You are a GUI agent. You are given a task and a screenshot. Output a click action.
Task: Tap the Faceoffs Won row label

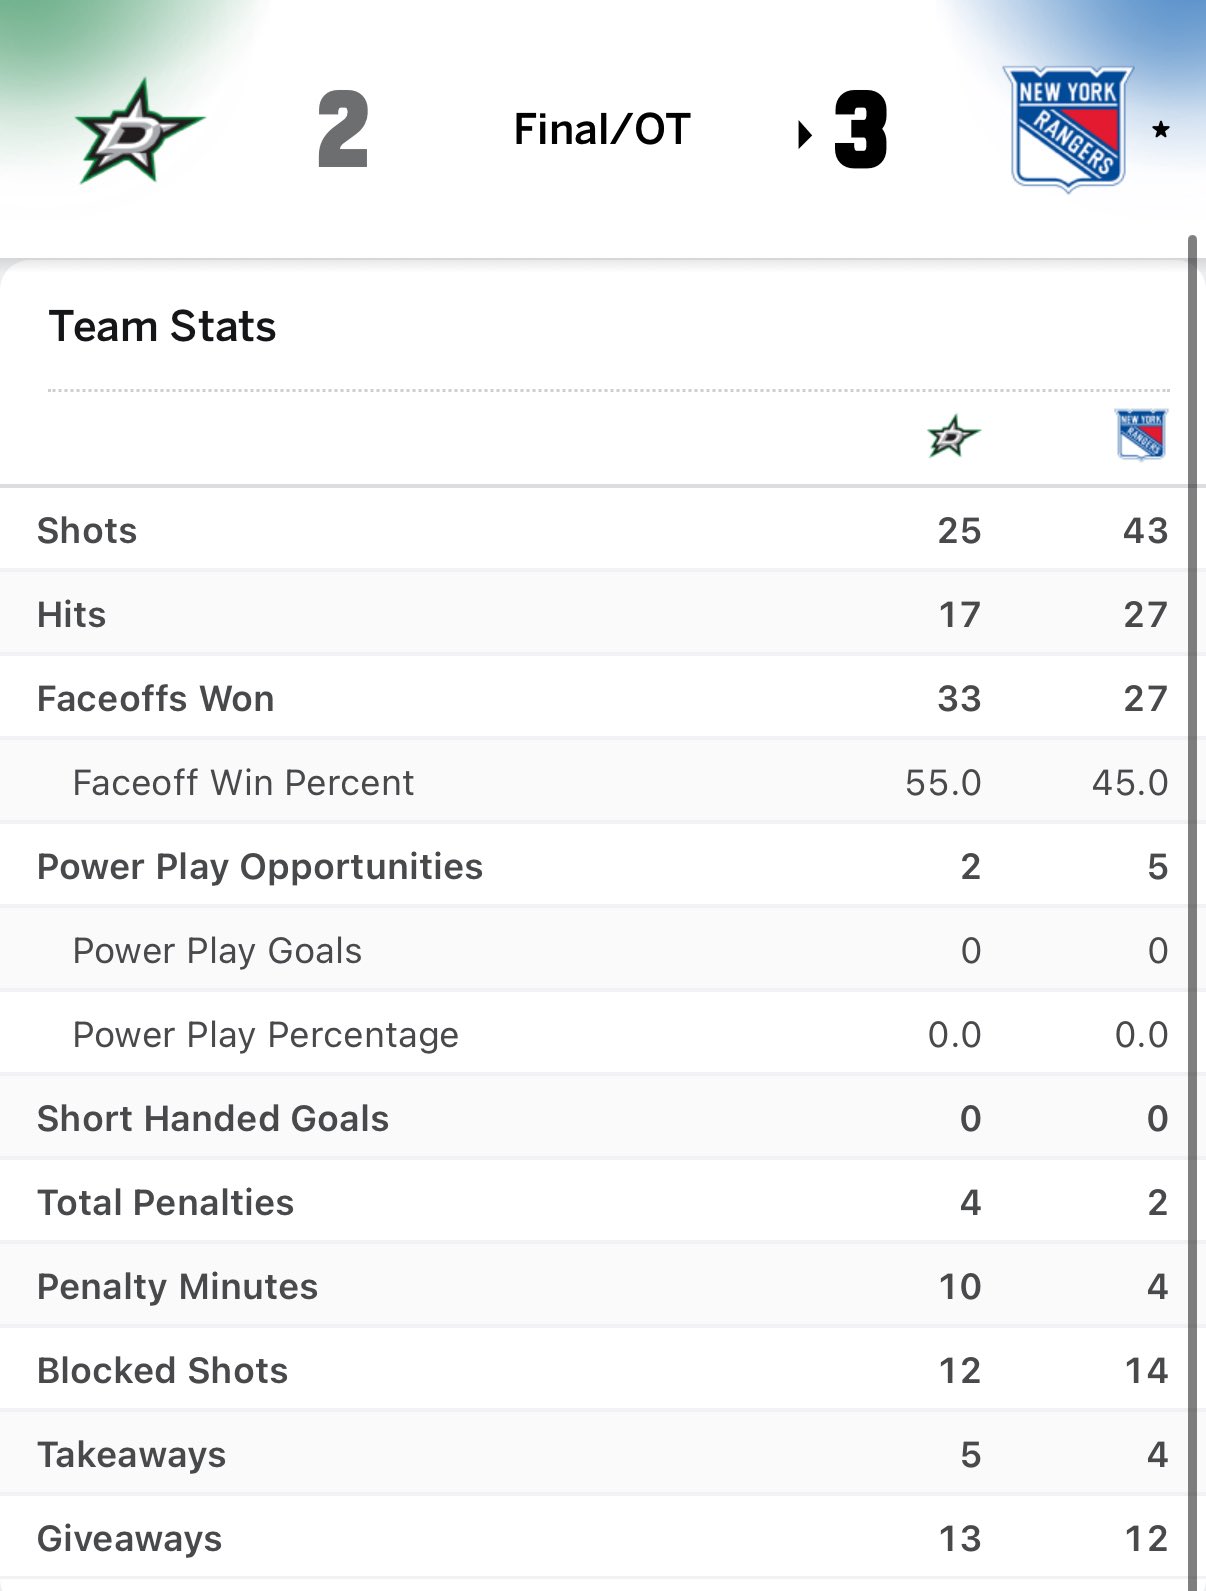pyautogui.click(x=155, y=699)
